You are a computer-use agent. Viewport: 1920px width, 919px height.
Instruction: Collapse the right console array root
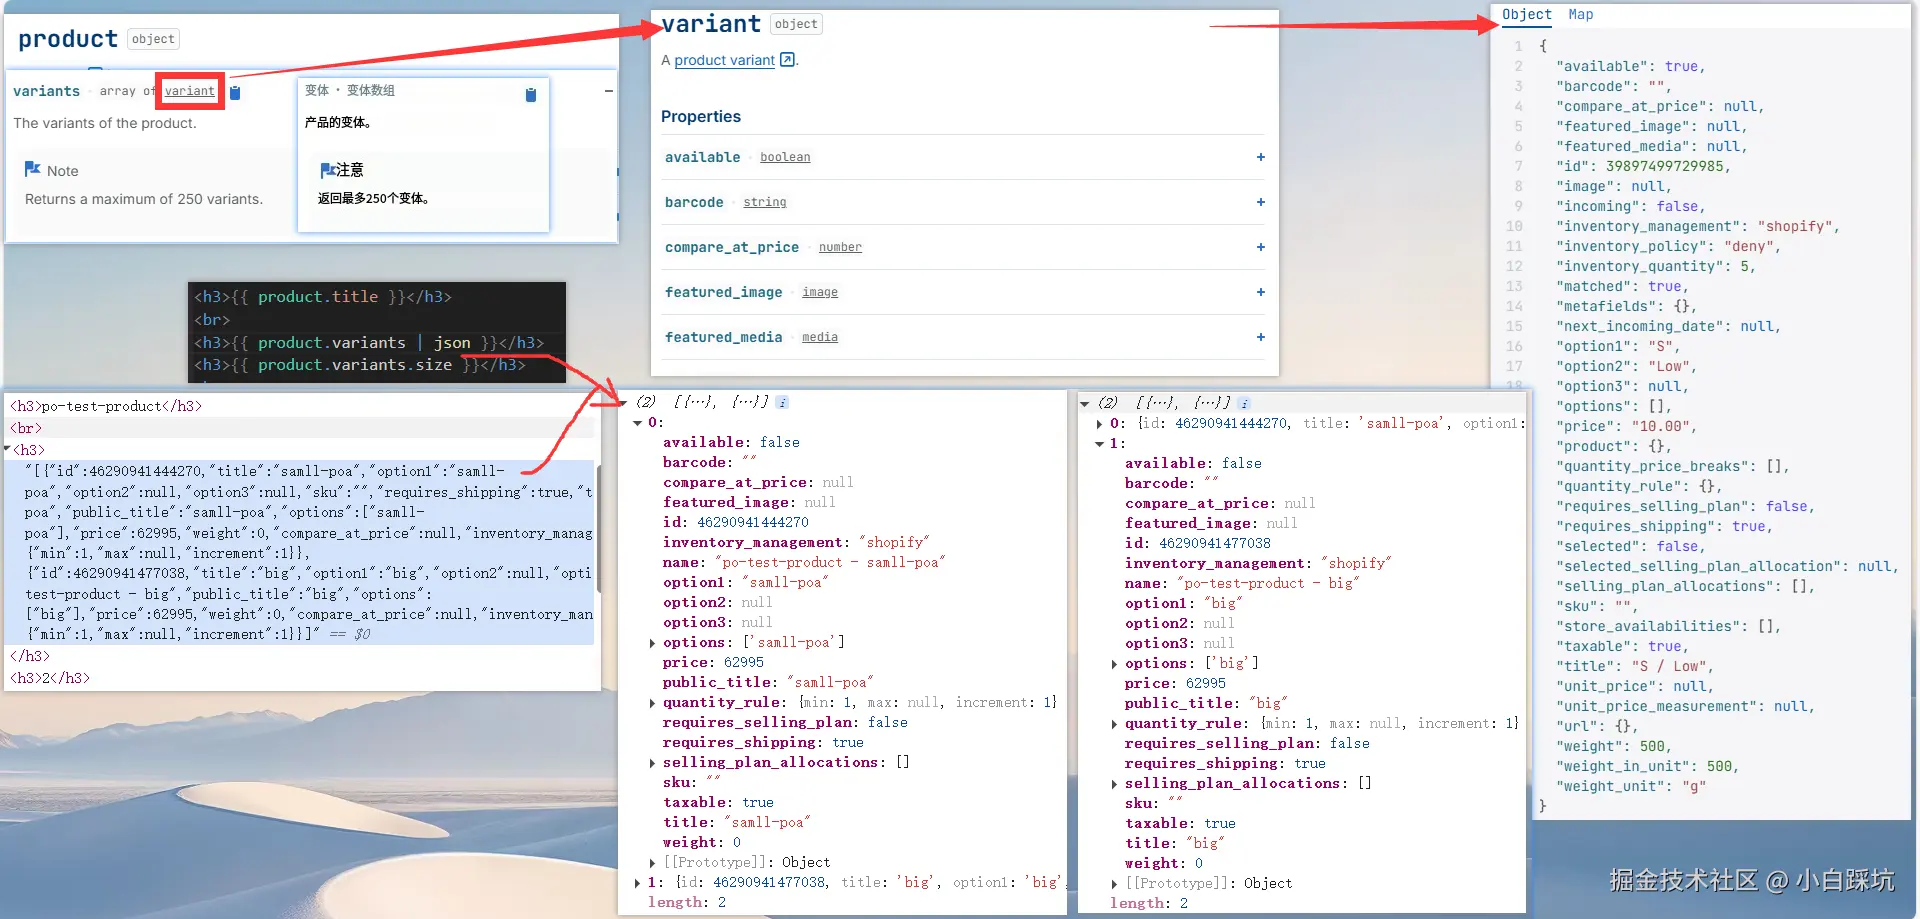(x=1085, y=404)
